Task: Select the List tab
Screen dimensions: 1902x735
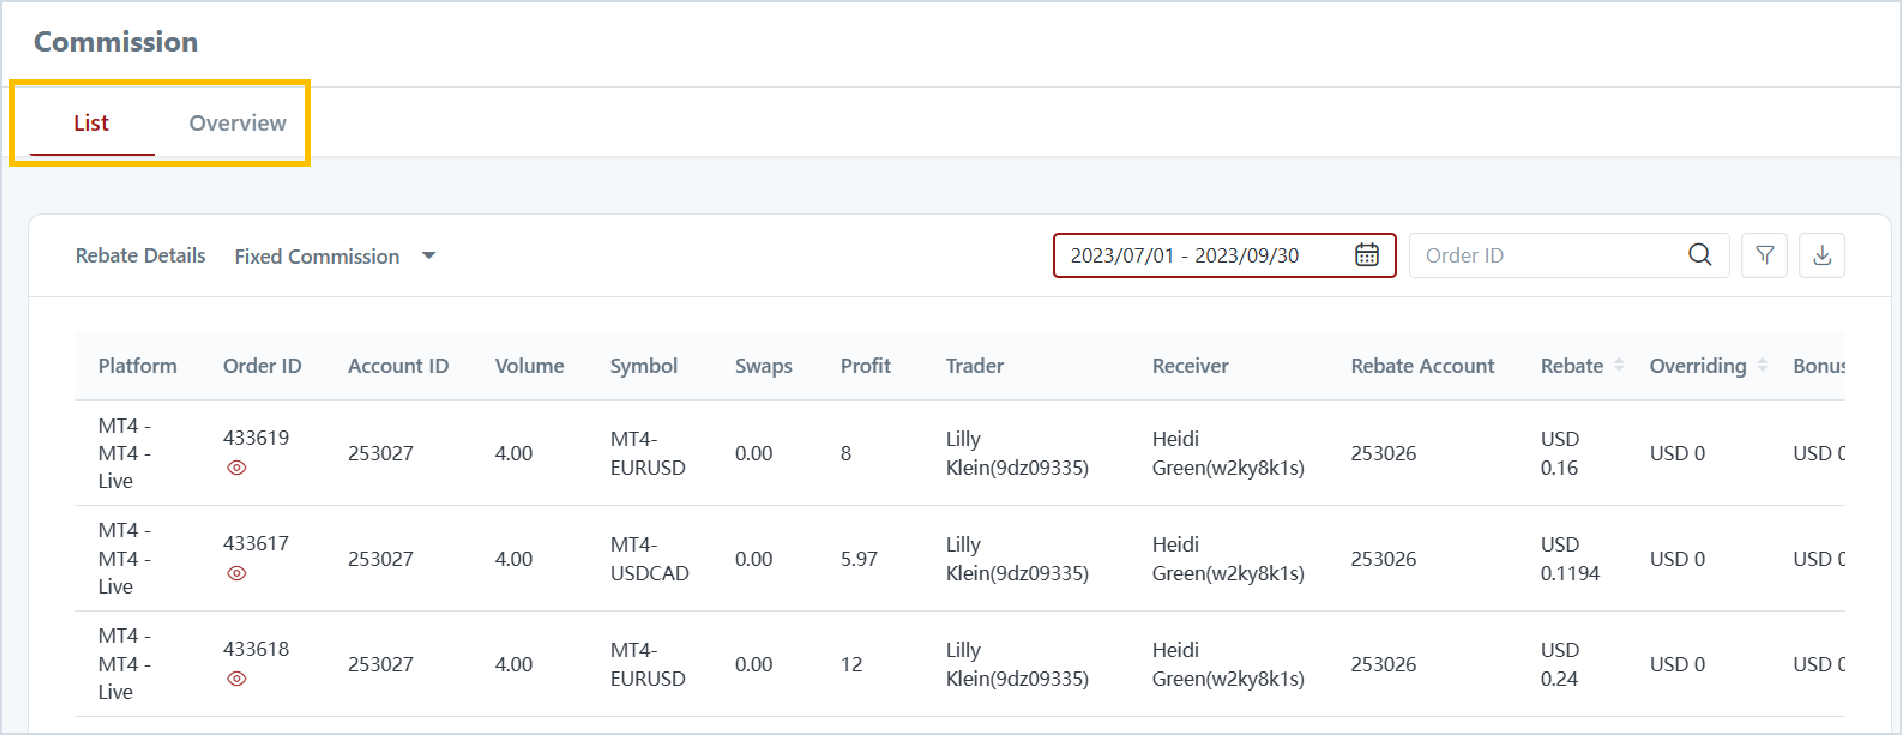Action: (91, 123)
